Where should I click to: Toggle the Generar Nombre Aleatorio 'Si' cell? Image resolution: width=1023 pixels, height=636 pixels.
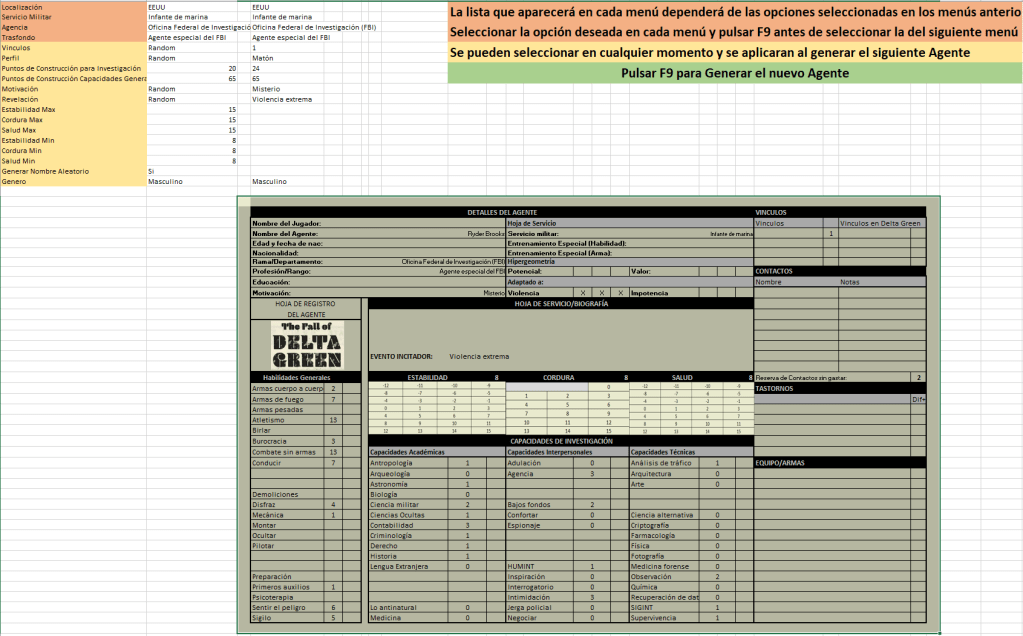(x=192, y=171)
